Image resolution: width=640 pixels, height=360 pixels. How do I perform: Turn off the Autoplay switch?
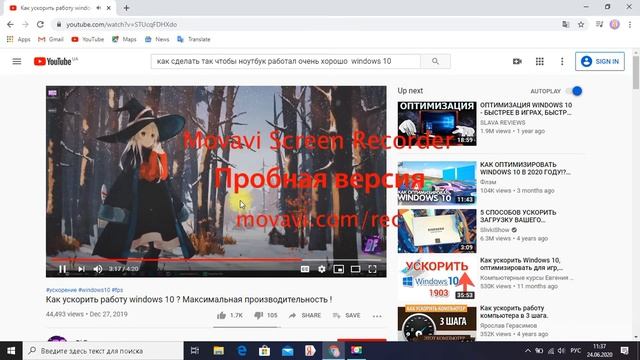point(575,91)
